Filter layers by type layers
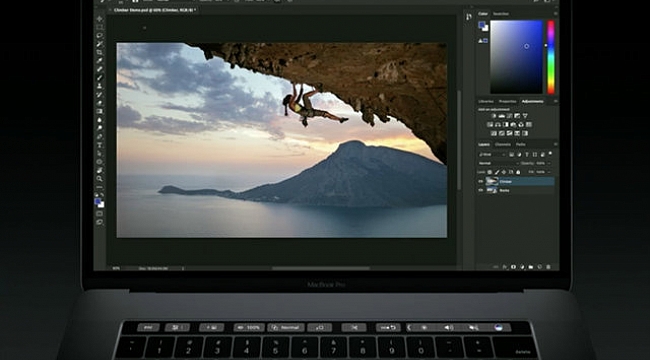 click(527, 154)
